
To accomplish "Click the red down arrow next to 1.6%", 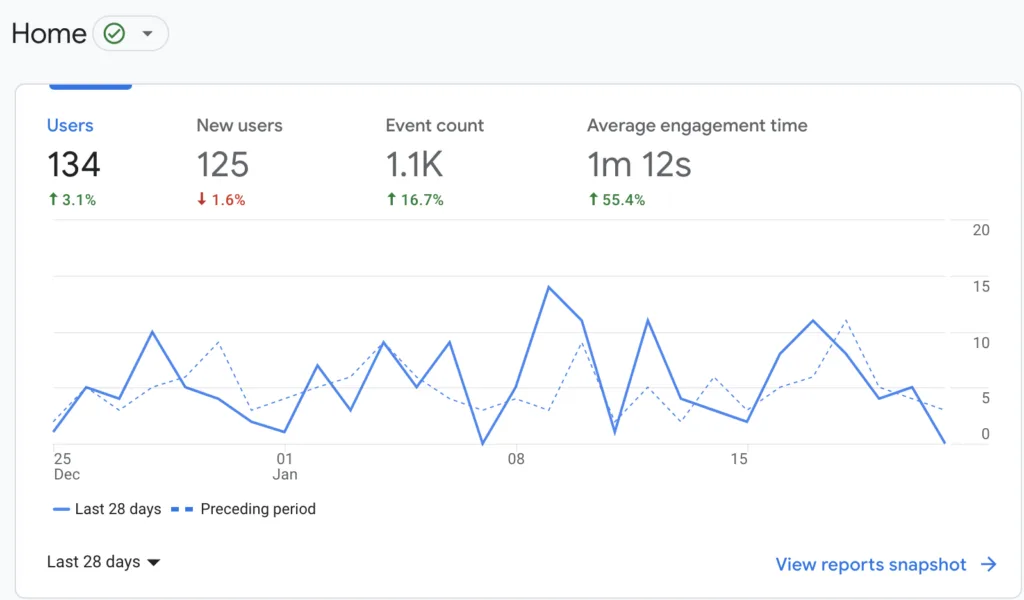I will click(x=202, y=199).
